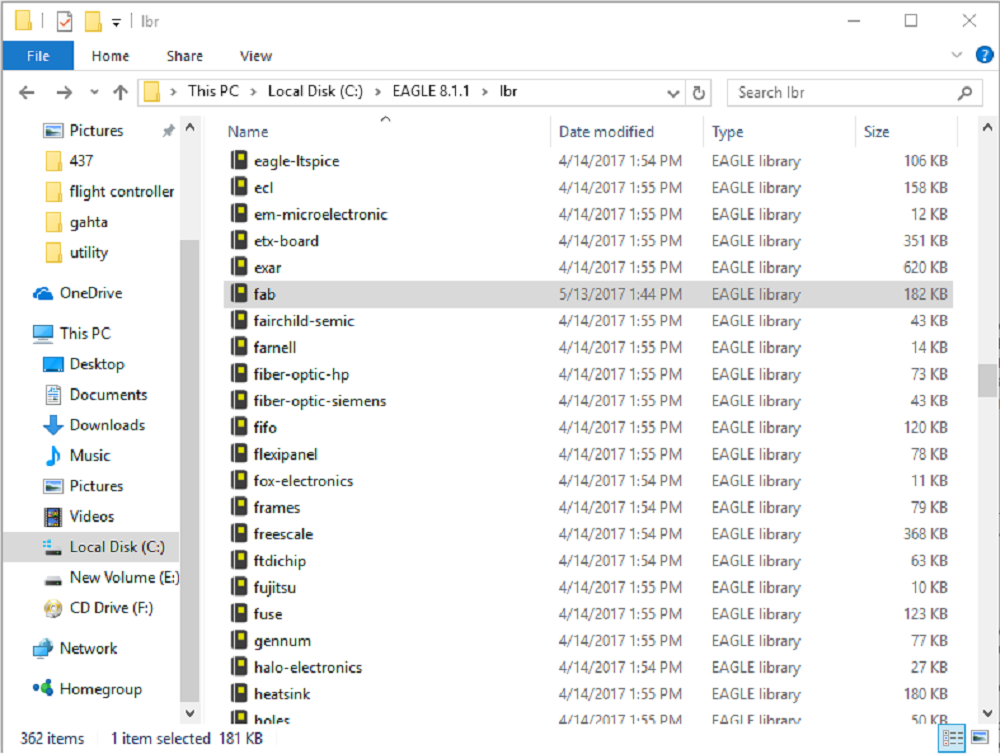The width and height of the screenshot is (1000, 754).
Task: Switch to Details view layout icon
Action: pos(952,738)
